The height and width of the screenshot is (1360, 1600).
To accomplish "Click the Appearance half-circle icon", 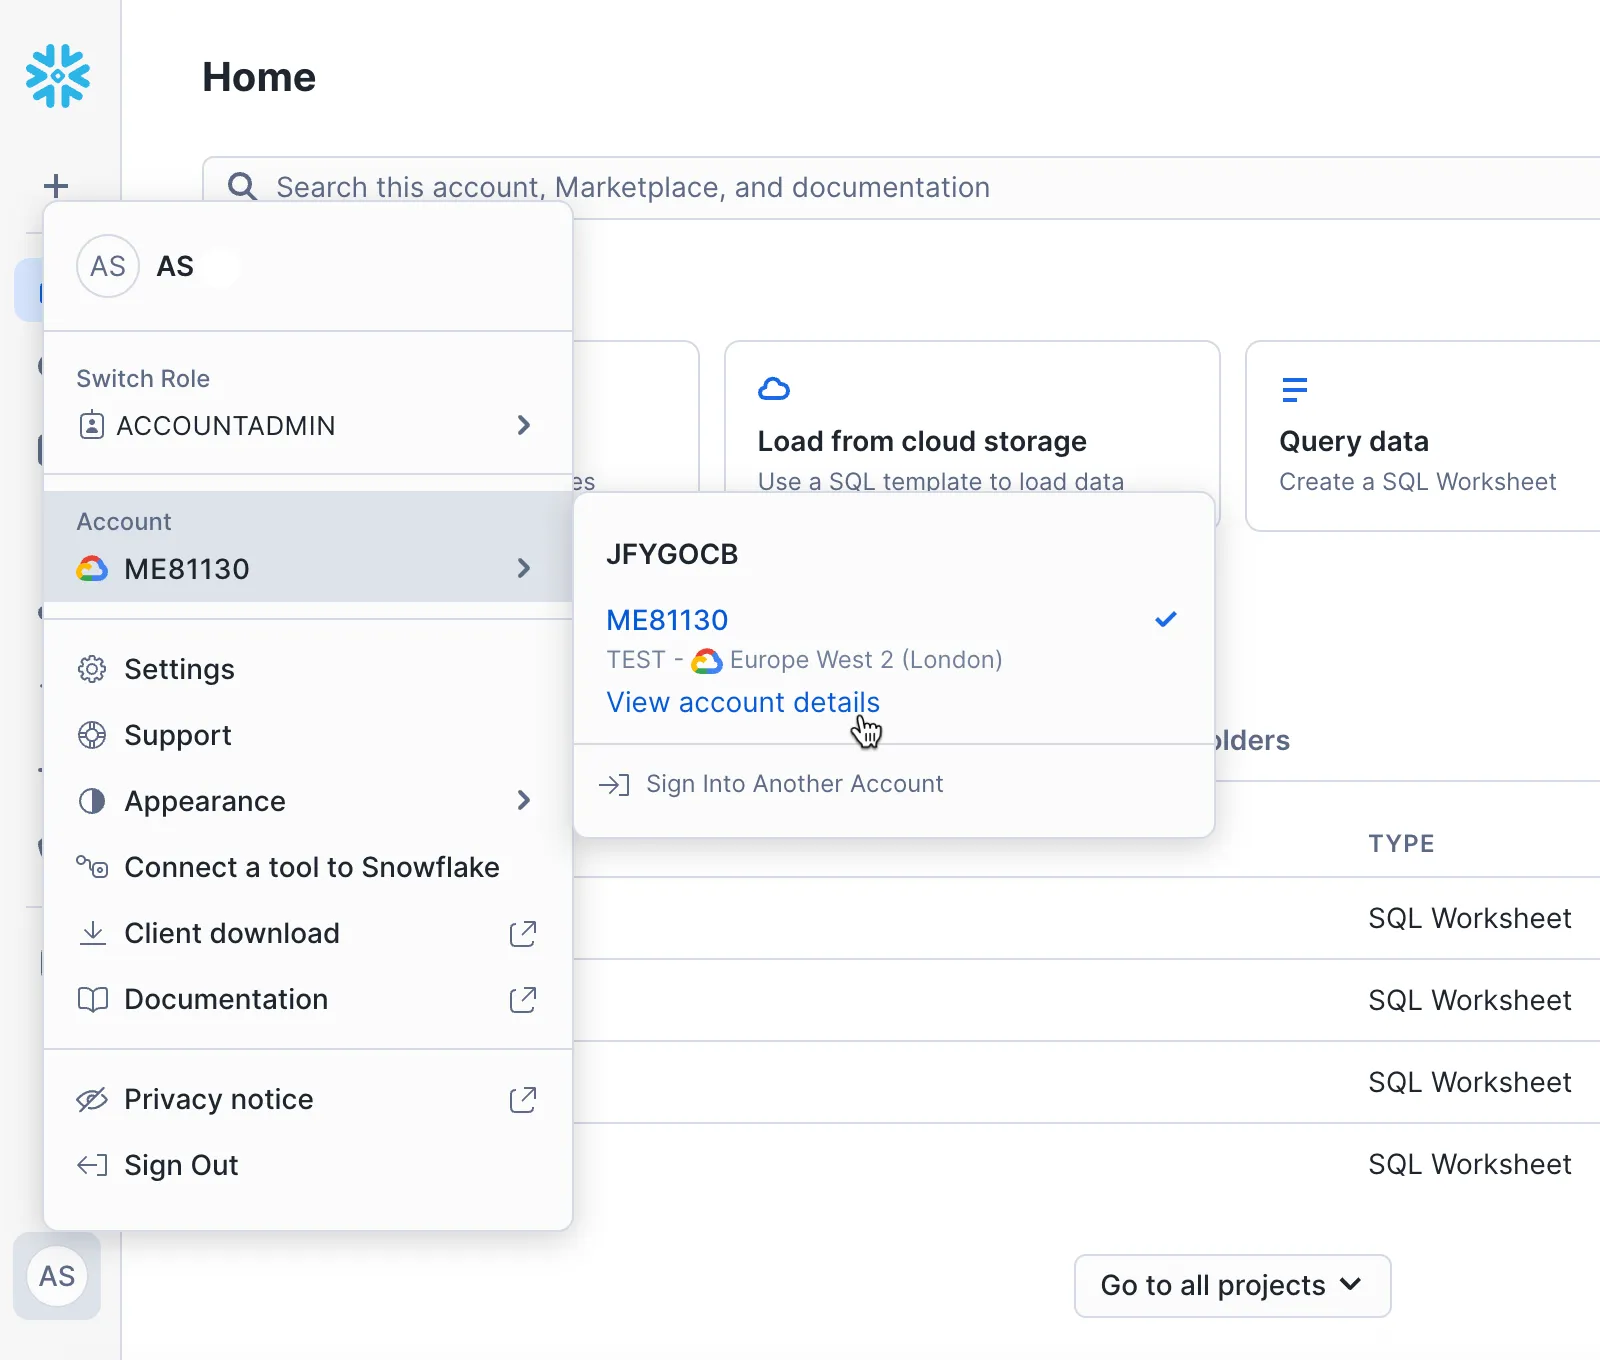I will tap(92, 801).
